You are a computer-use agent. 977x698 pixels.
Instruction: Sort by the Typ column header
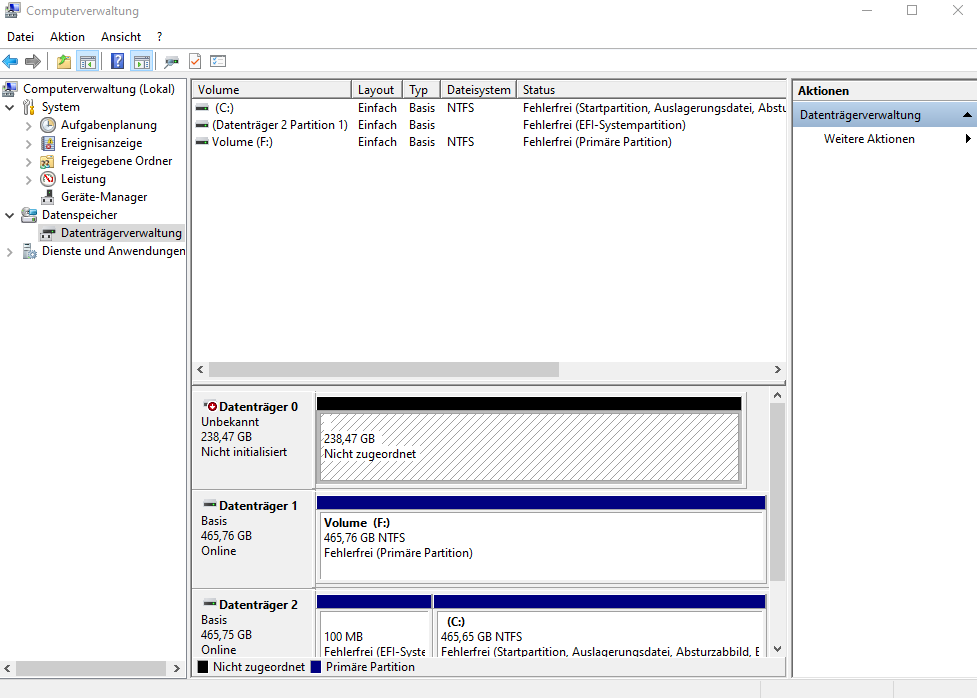[421, 90]
